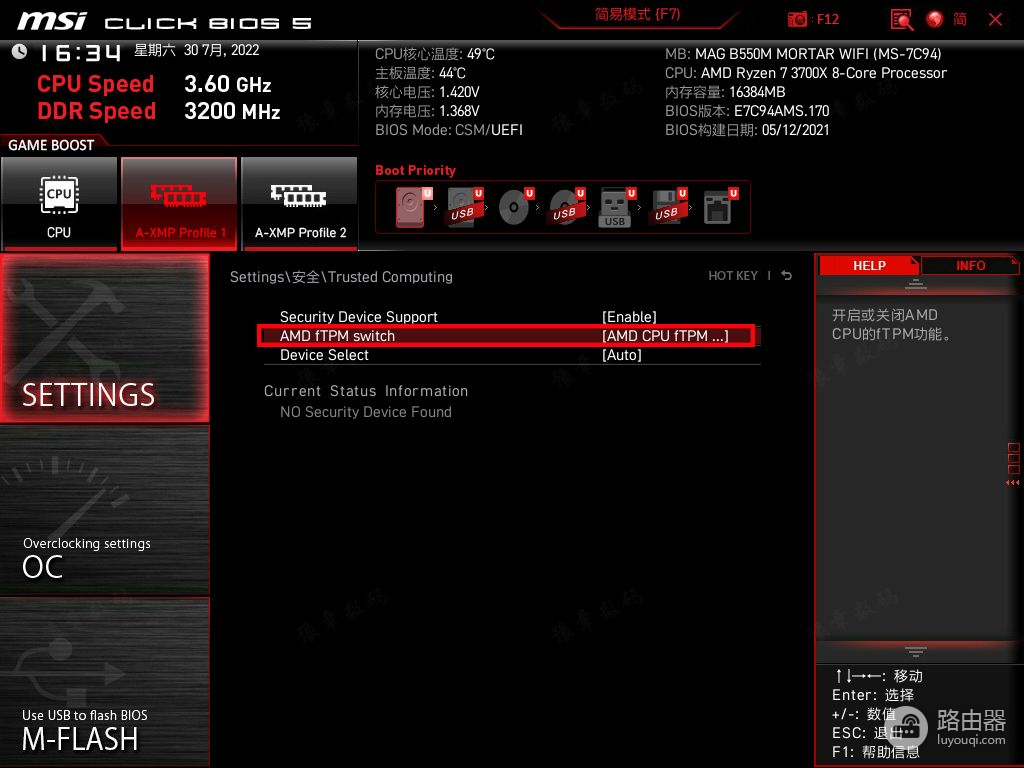Open M-FLASH to flash BIOS from USB
This screenshot has width=1024, height=768.
(104, 728)
